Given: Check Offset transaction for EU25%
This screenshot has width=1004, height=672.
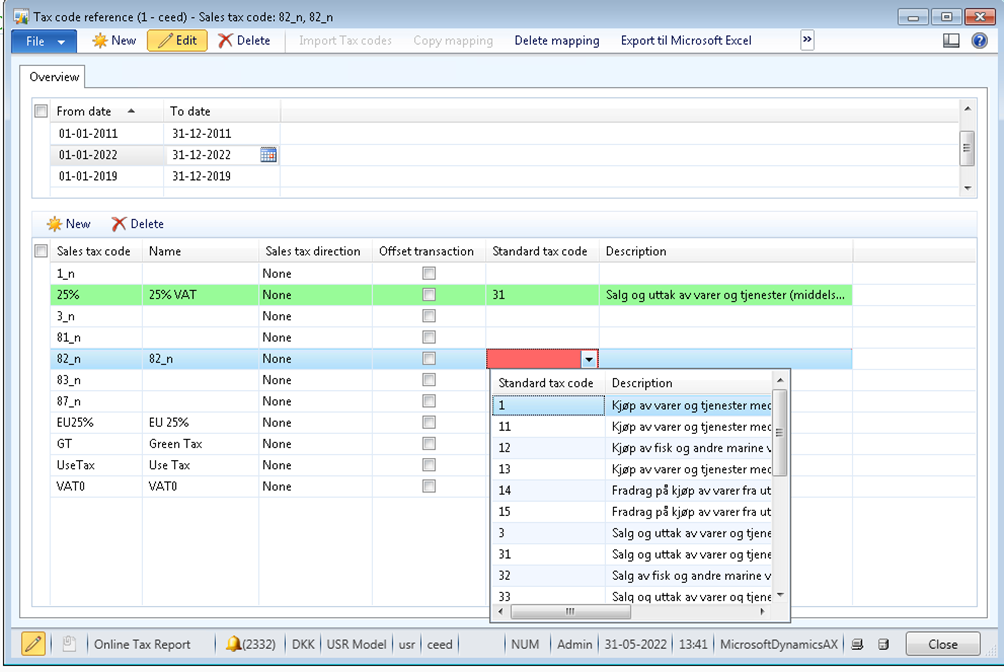Looking at the screenshot, I should (x=429, y=422).
